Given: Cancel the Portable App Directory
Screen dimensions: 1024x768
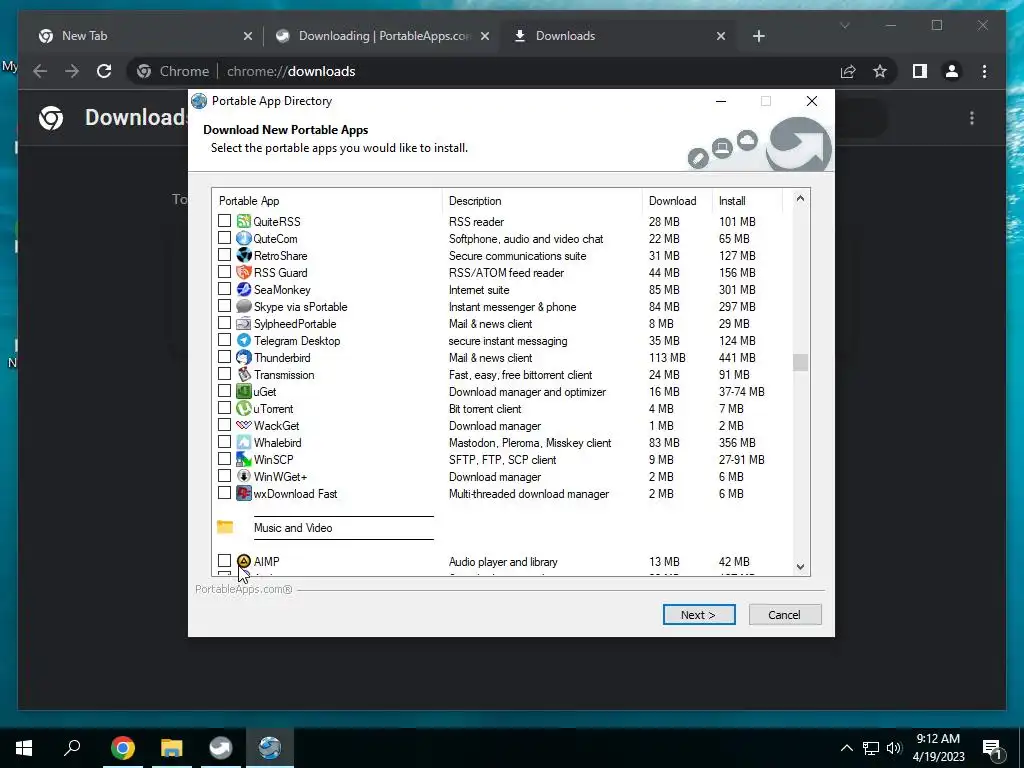Looking at the screenshot, I should click(x=784, y=615).
